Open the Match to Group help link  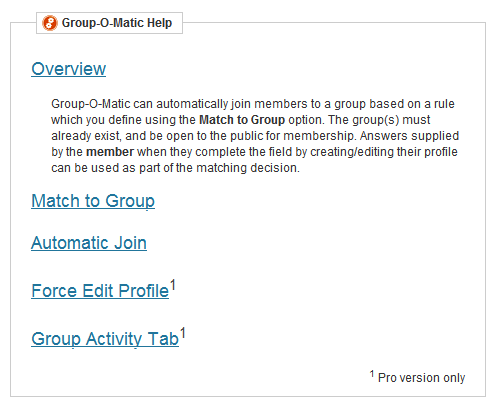coord(93,201)
